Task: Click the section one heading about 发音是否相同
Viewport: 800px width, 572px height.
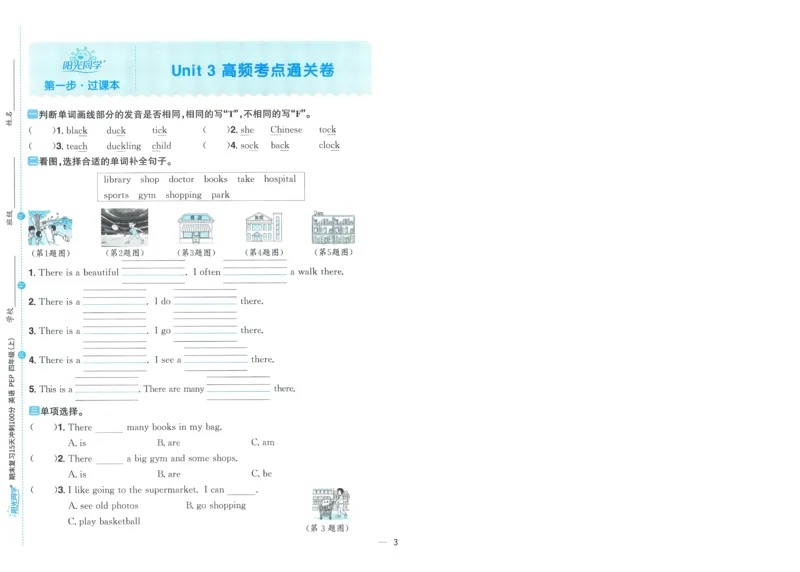Action: click(170, 114)
